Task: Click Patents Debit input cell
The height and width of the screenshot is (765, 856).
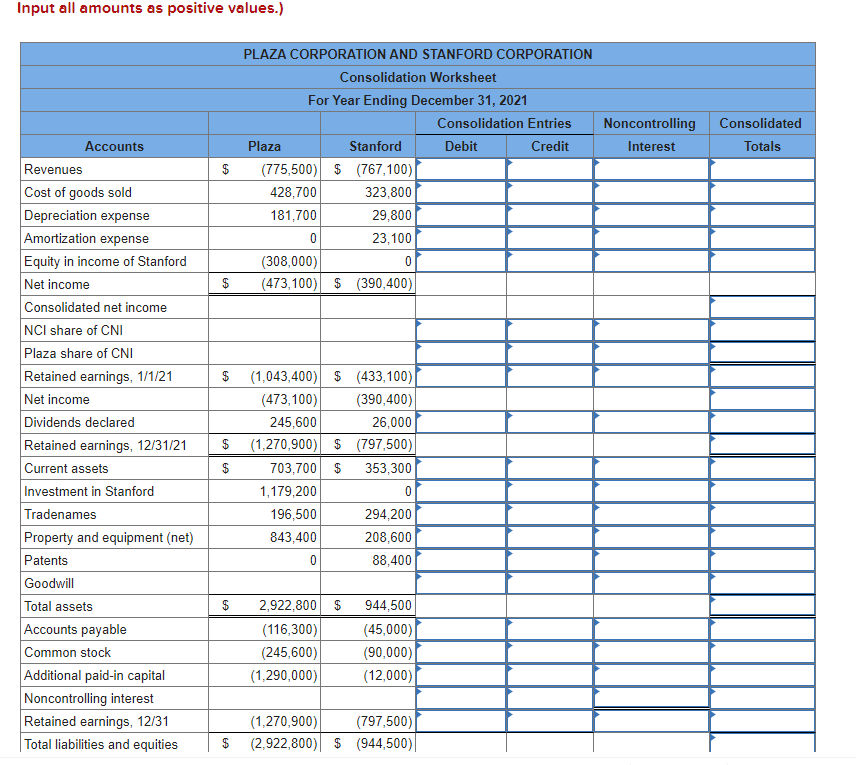Action: point(461,560)
